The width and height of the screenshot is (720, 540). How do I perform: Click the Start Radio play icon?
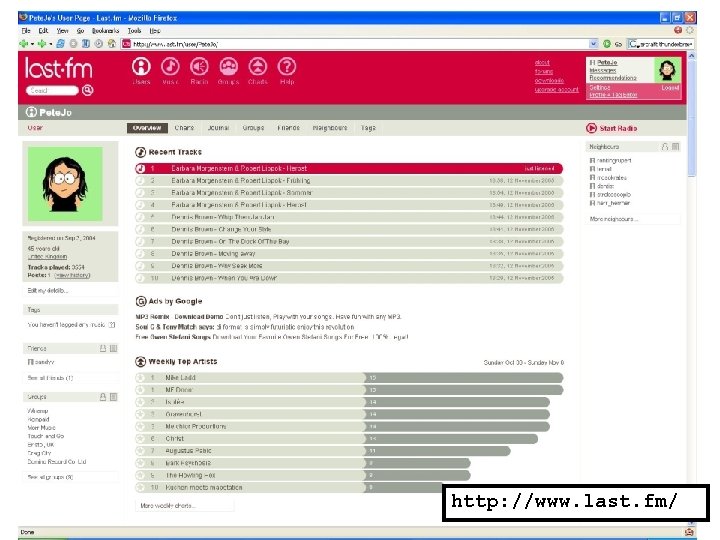tap(591, 128)
